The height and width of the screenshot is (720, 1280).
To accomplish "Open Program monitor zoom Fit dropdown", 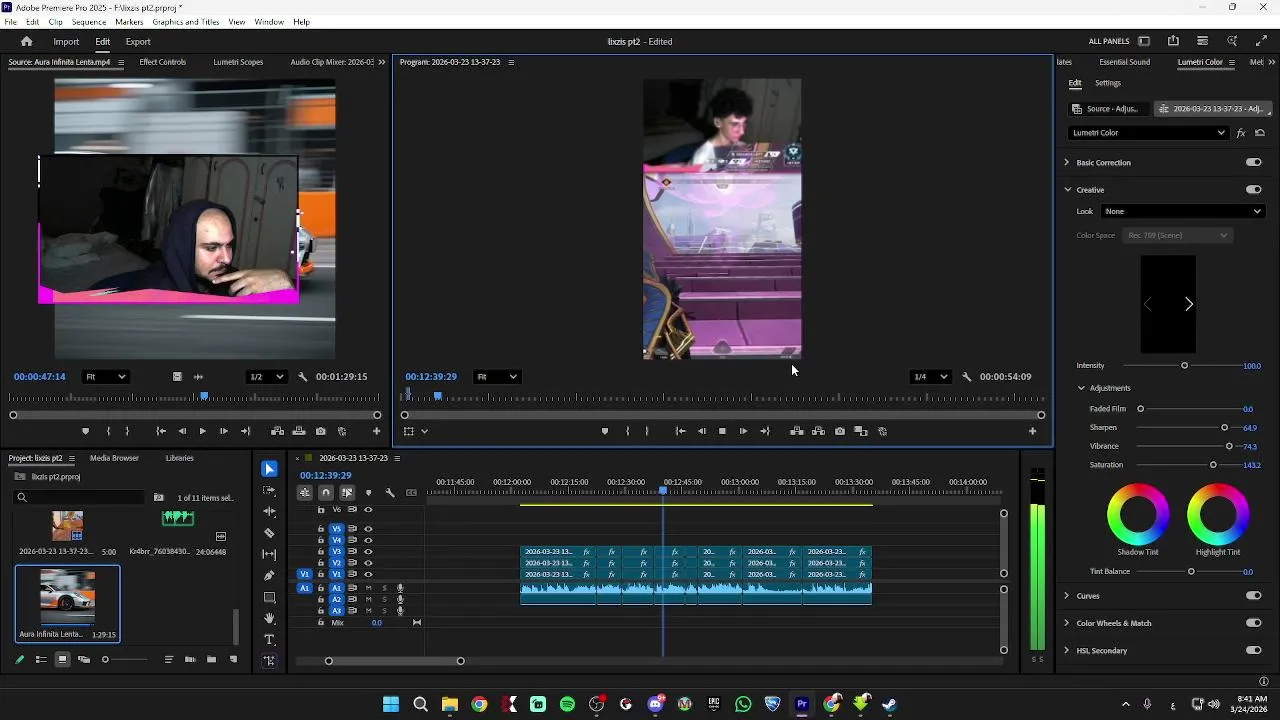I will click(x=496, y=377).
